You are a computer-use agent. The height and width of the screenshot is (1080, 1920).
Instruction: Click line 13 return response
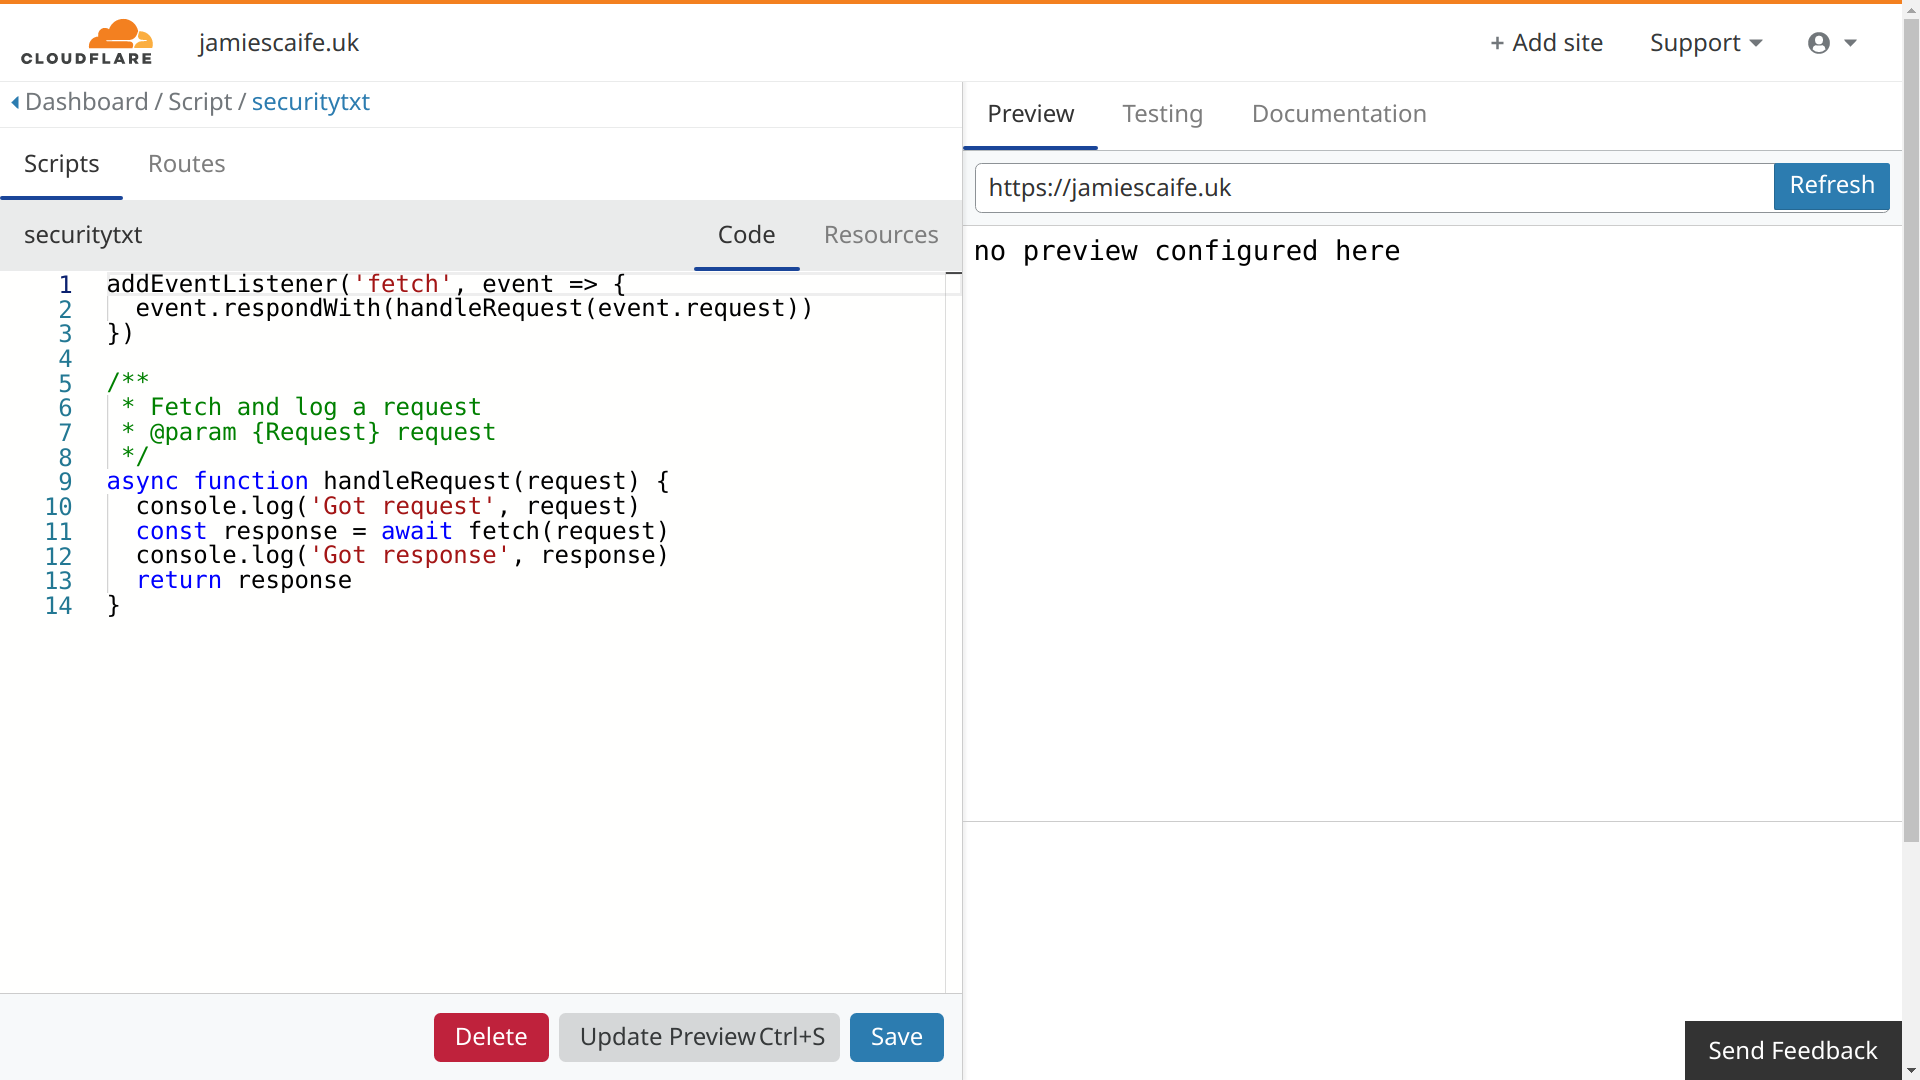244,580
